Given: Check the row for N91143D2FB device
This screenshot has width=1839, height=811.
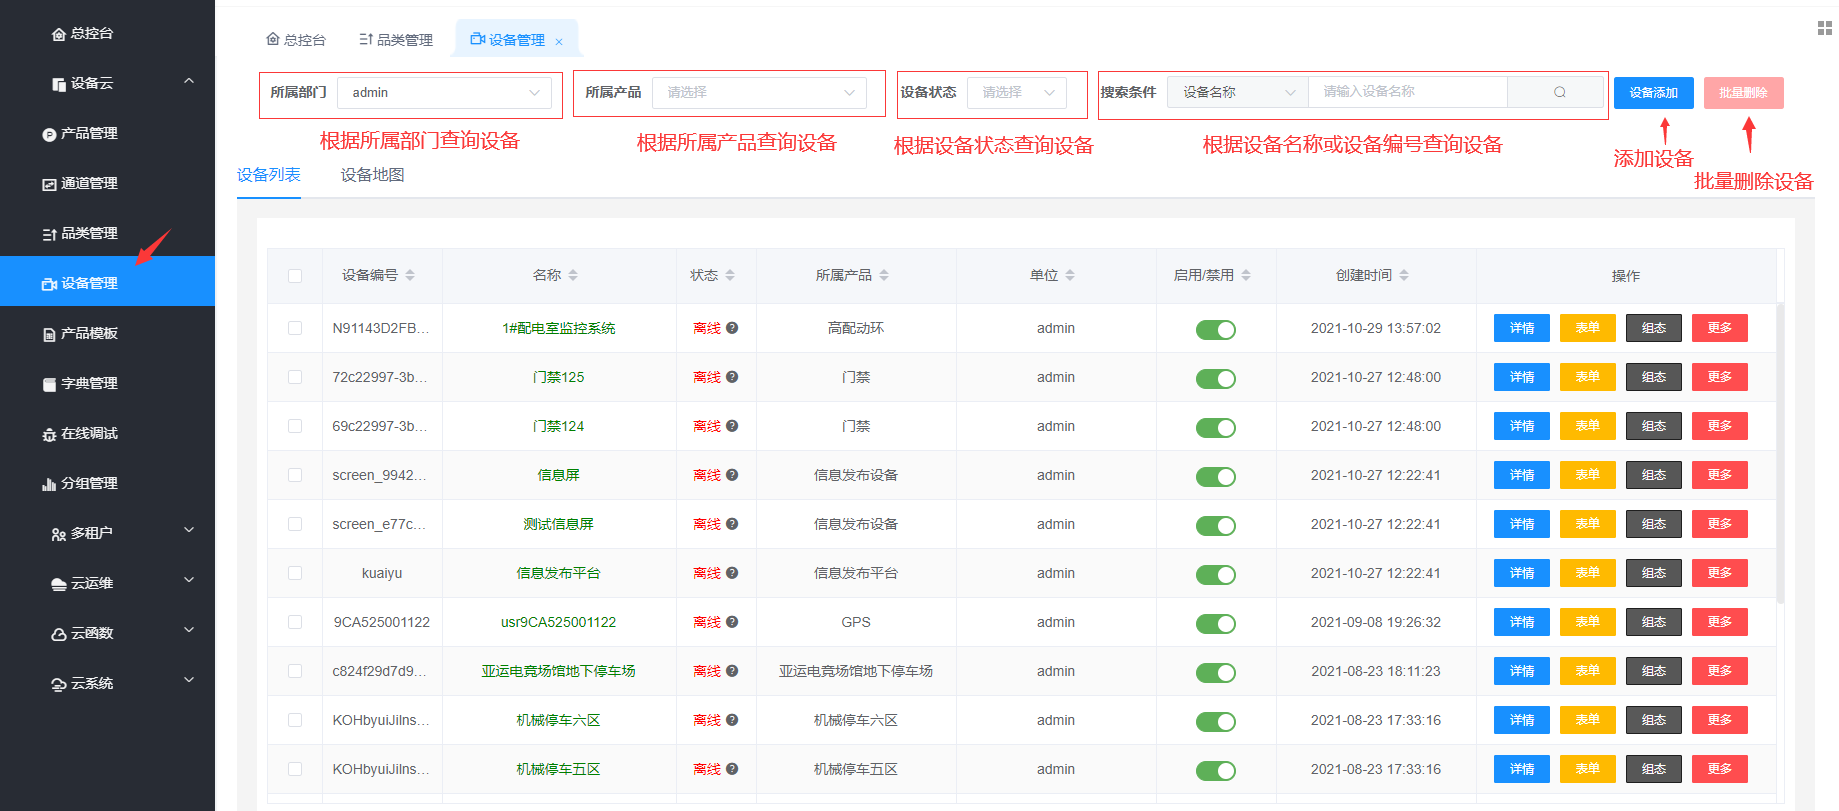Looking at the screenshot, I should coord(295,328).
